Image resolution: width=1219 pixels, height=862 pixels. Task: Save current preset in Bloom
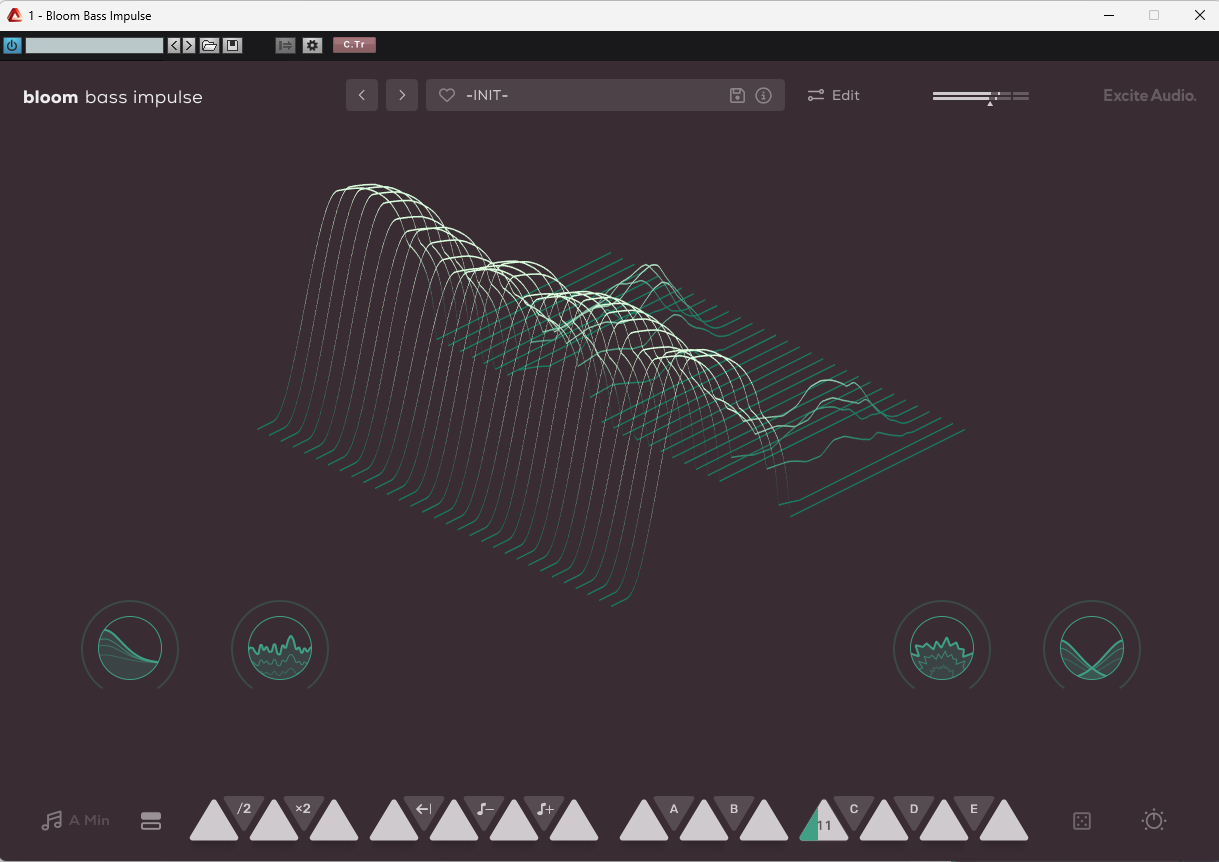(737, 95)
